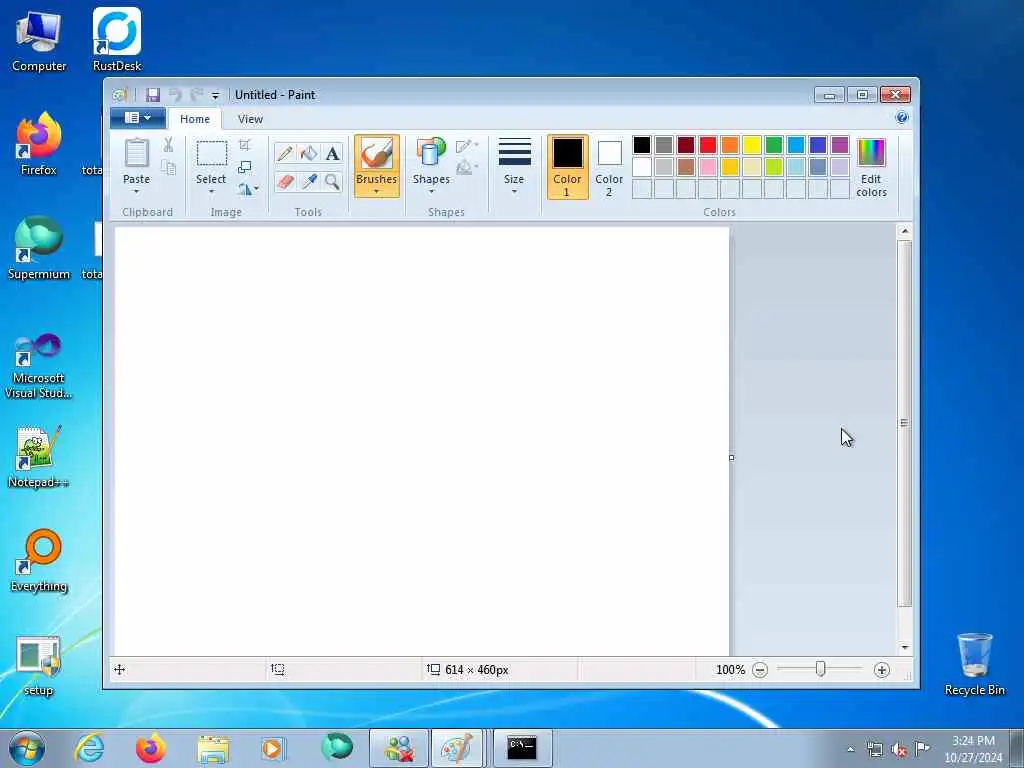Open the Shapes gallery icon
Viewport: 1024px width, 768px height.
tap(431, 153)
